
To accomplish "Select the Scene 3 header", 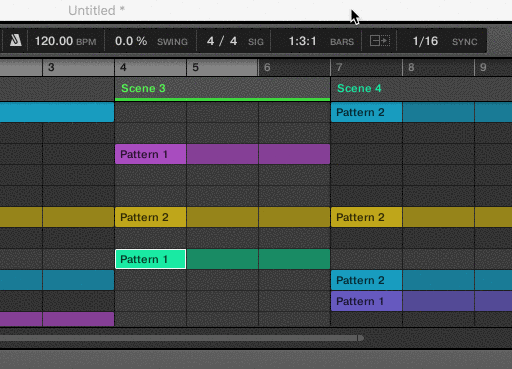I will [222, 89].
